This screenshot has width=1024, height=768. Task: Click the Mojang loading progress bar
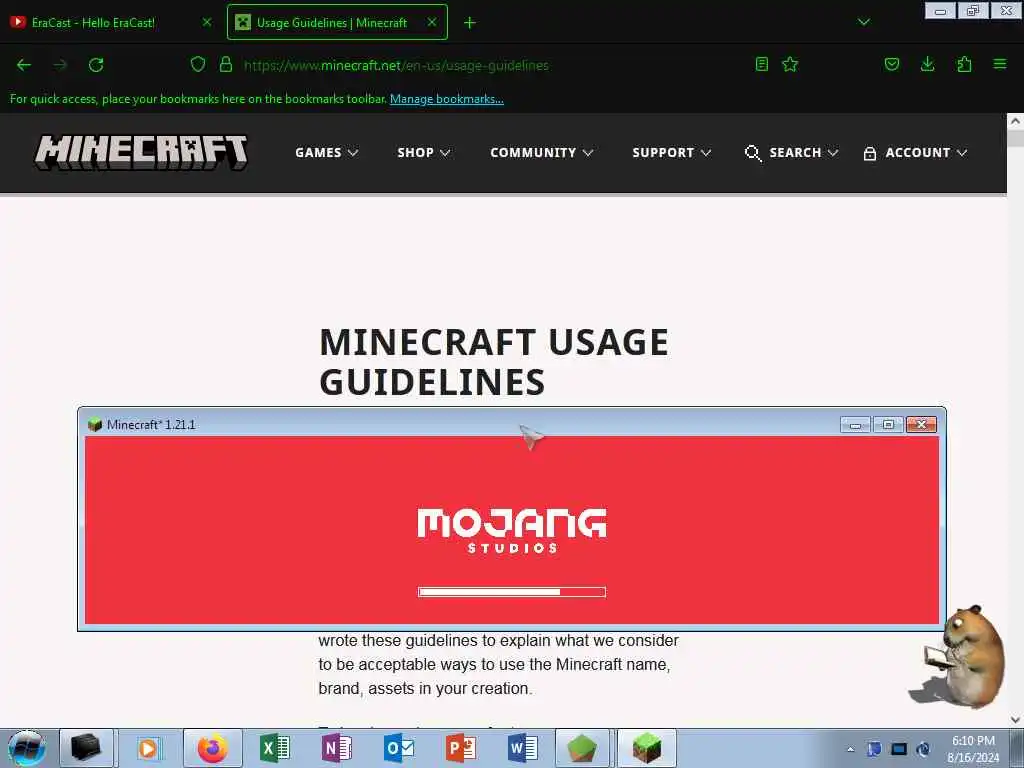tap(512, 592)
